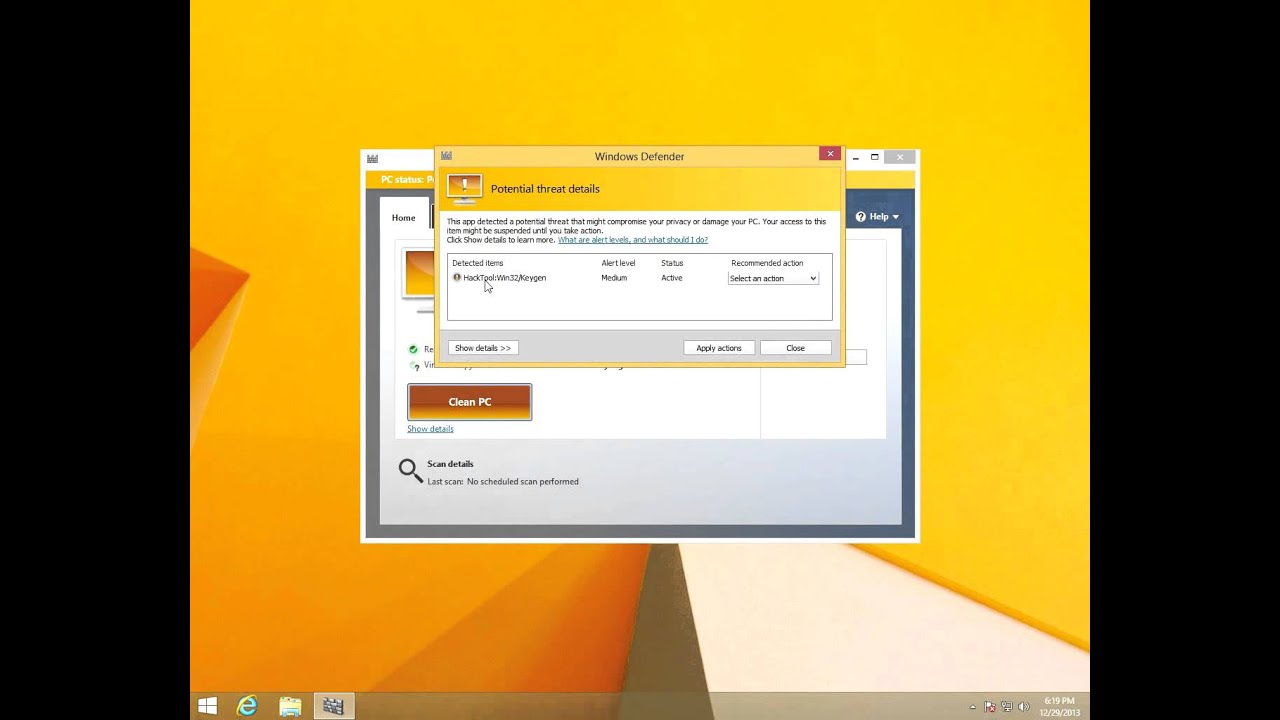Click the Clean PC button
Viewport: 1280px width, 720px height.
point(470,402)
